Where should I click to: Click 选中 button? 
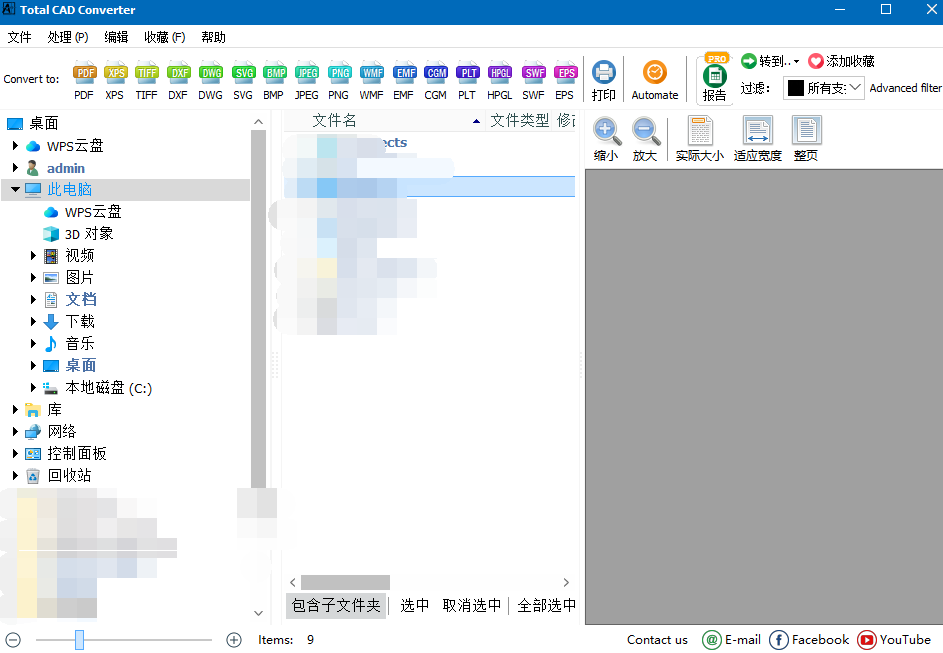(414, 605)
